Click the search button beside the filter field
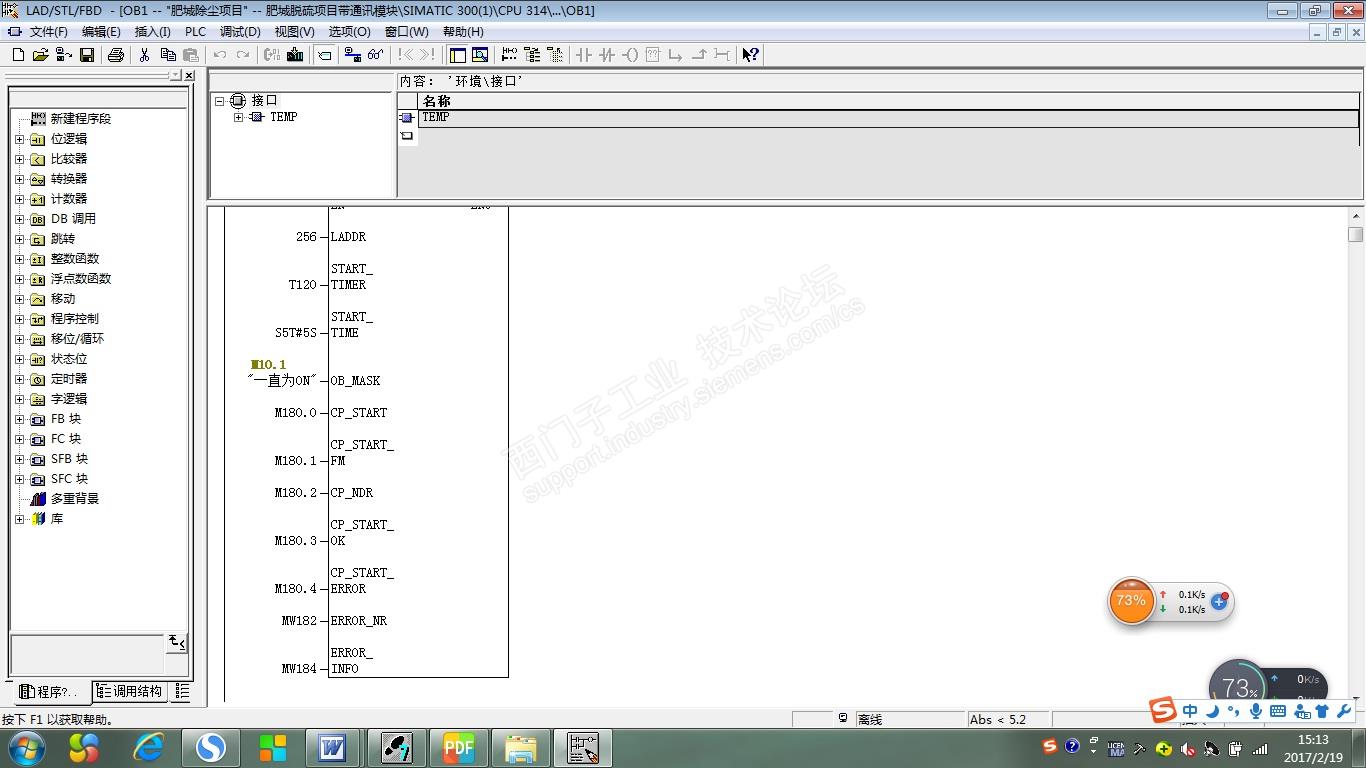The height and width of the screenshot is (768, 1366). click(x=177, y=642)
